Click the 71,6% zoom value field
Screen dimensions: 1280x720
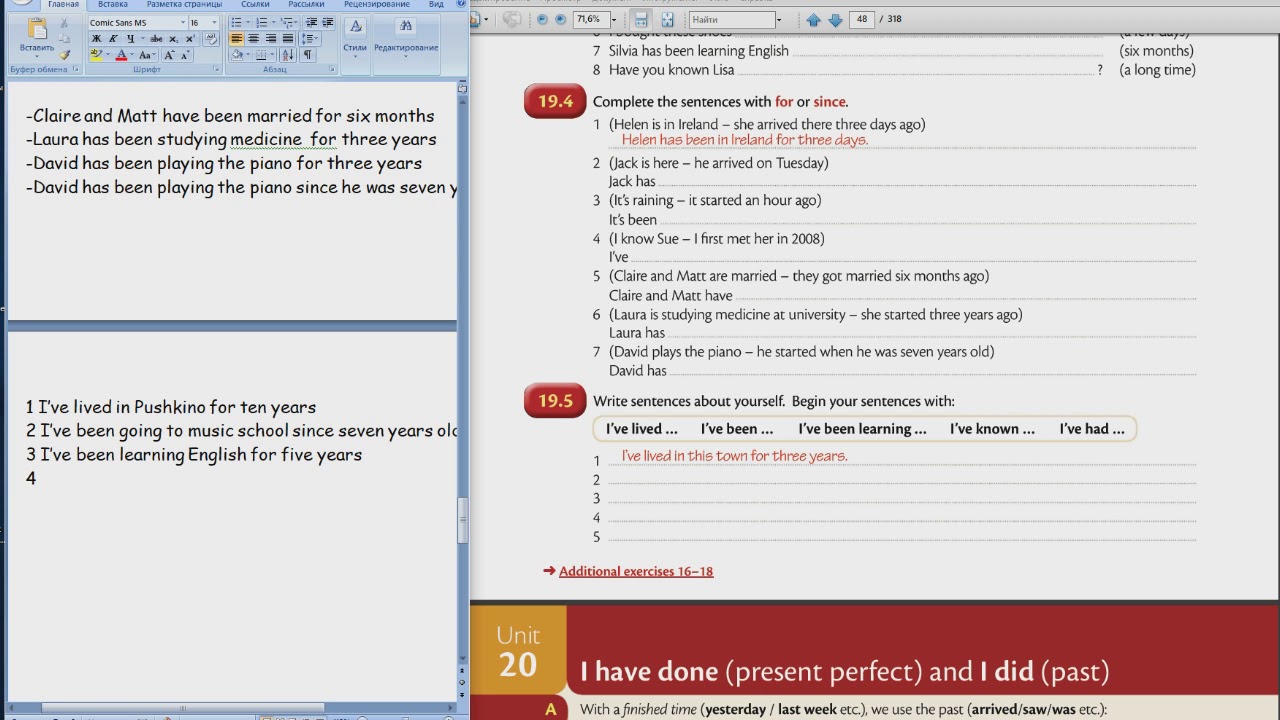coord(590,20)
